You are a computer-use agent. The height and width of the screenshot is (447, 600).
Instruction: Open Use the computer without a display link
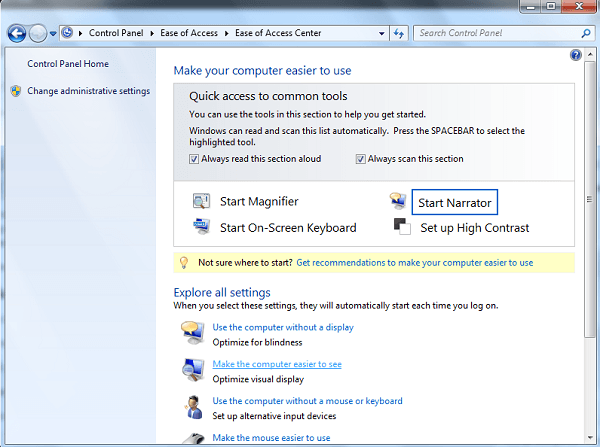pyautogui.click(x=283, y=328)
